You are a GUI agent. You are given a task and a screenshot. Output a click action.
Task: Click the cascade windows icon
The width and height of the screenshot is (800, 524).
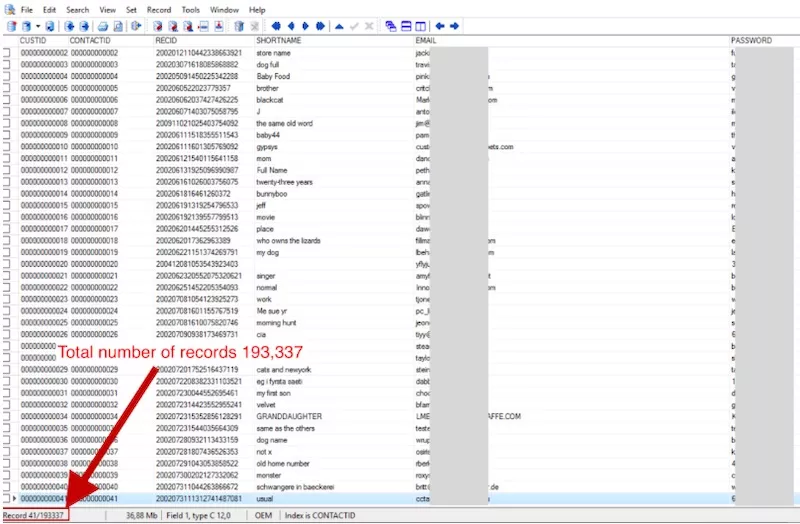coord(391,26)
